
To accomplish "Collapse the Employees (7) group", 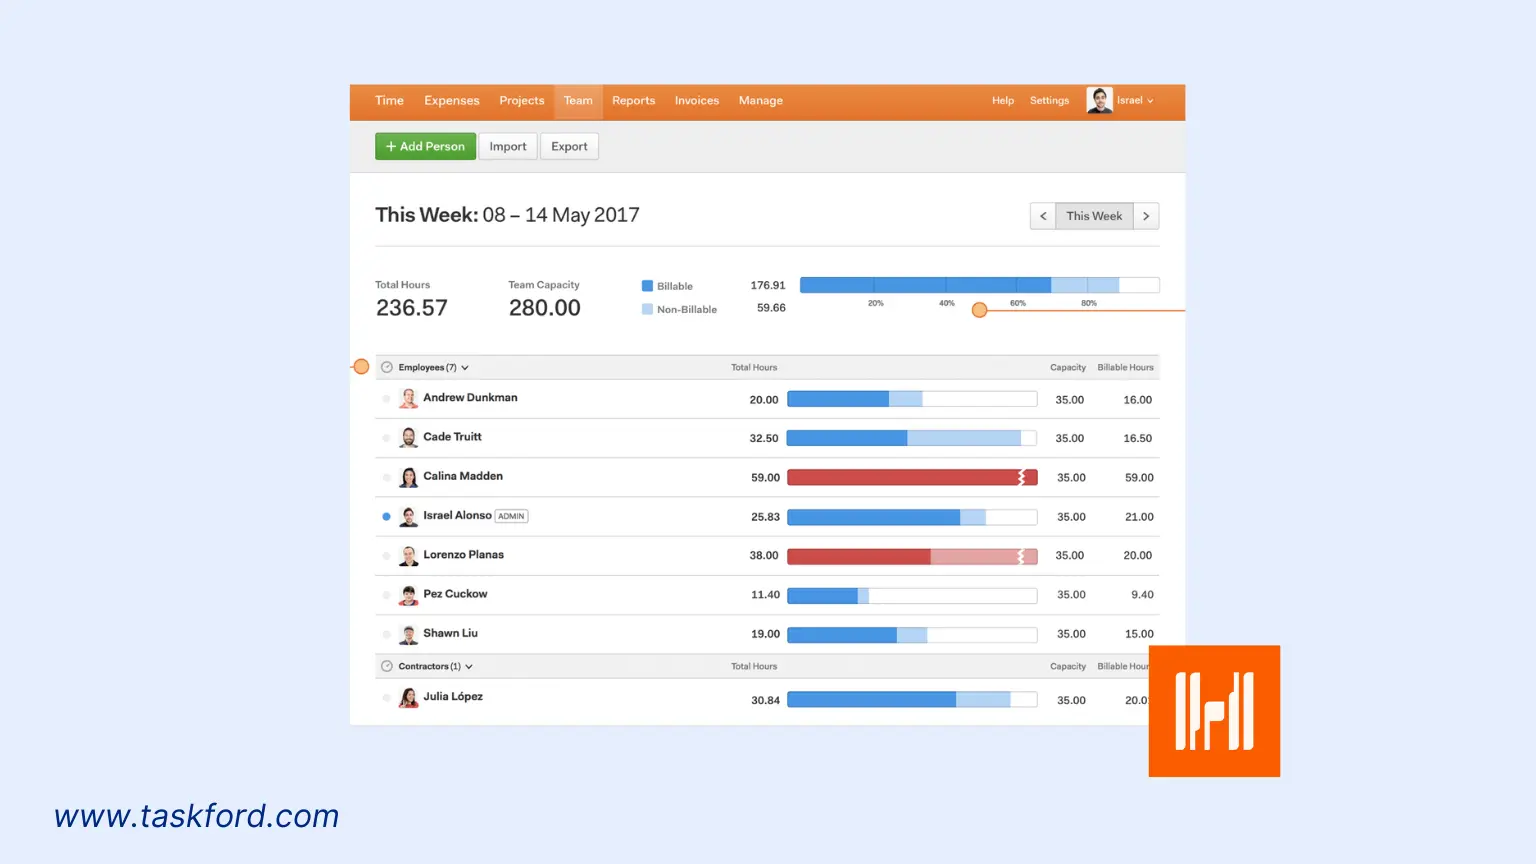I will [x=464, y=367].
